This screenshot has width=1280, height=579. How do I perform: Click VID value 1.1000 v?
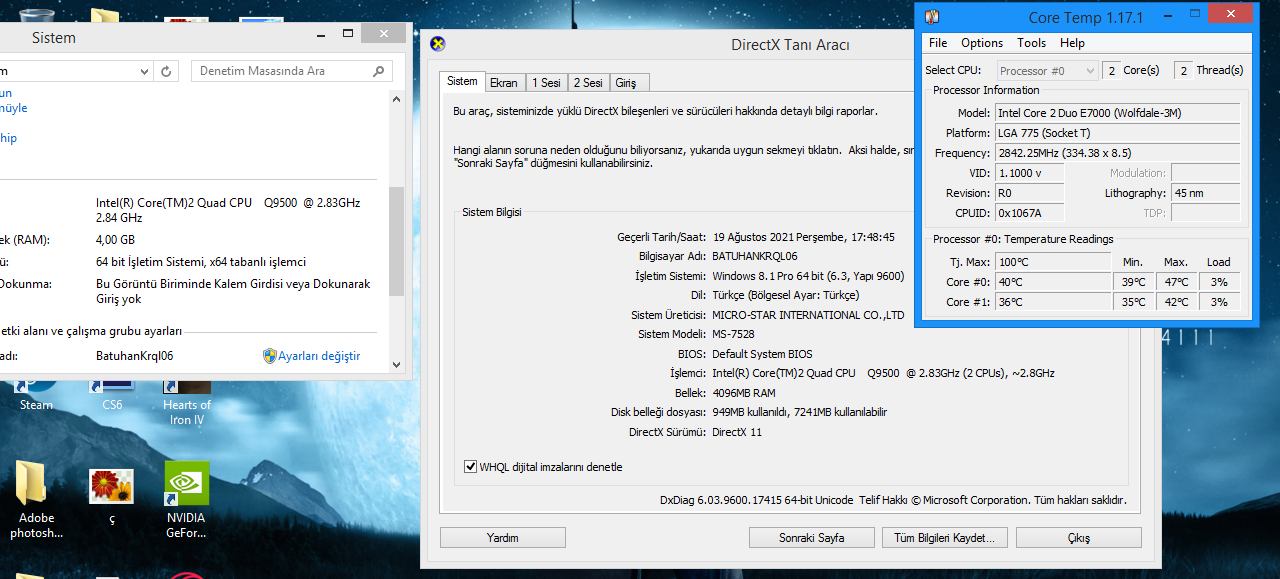[1029, 173]
